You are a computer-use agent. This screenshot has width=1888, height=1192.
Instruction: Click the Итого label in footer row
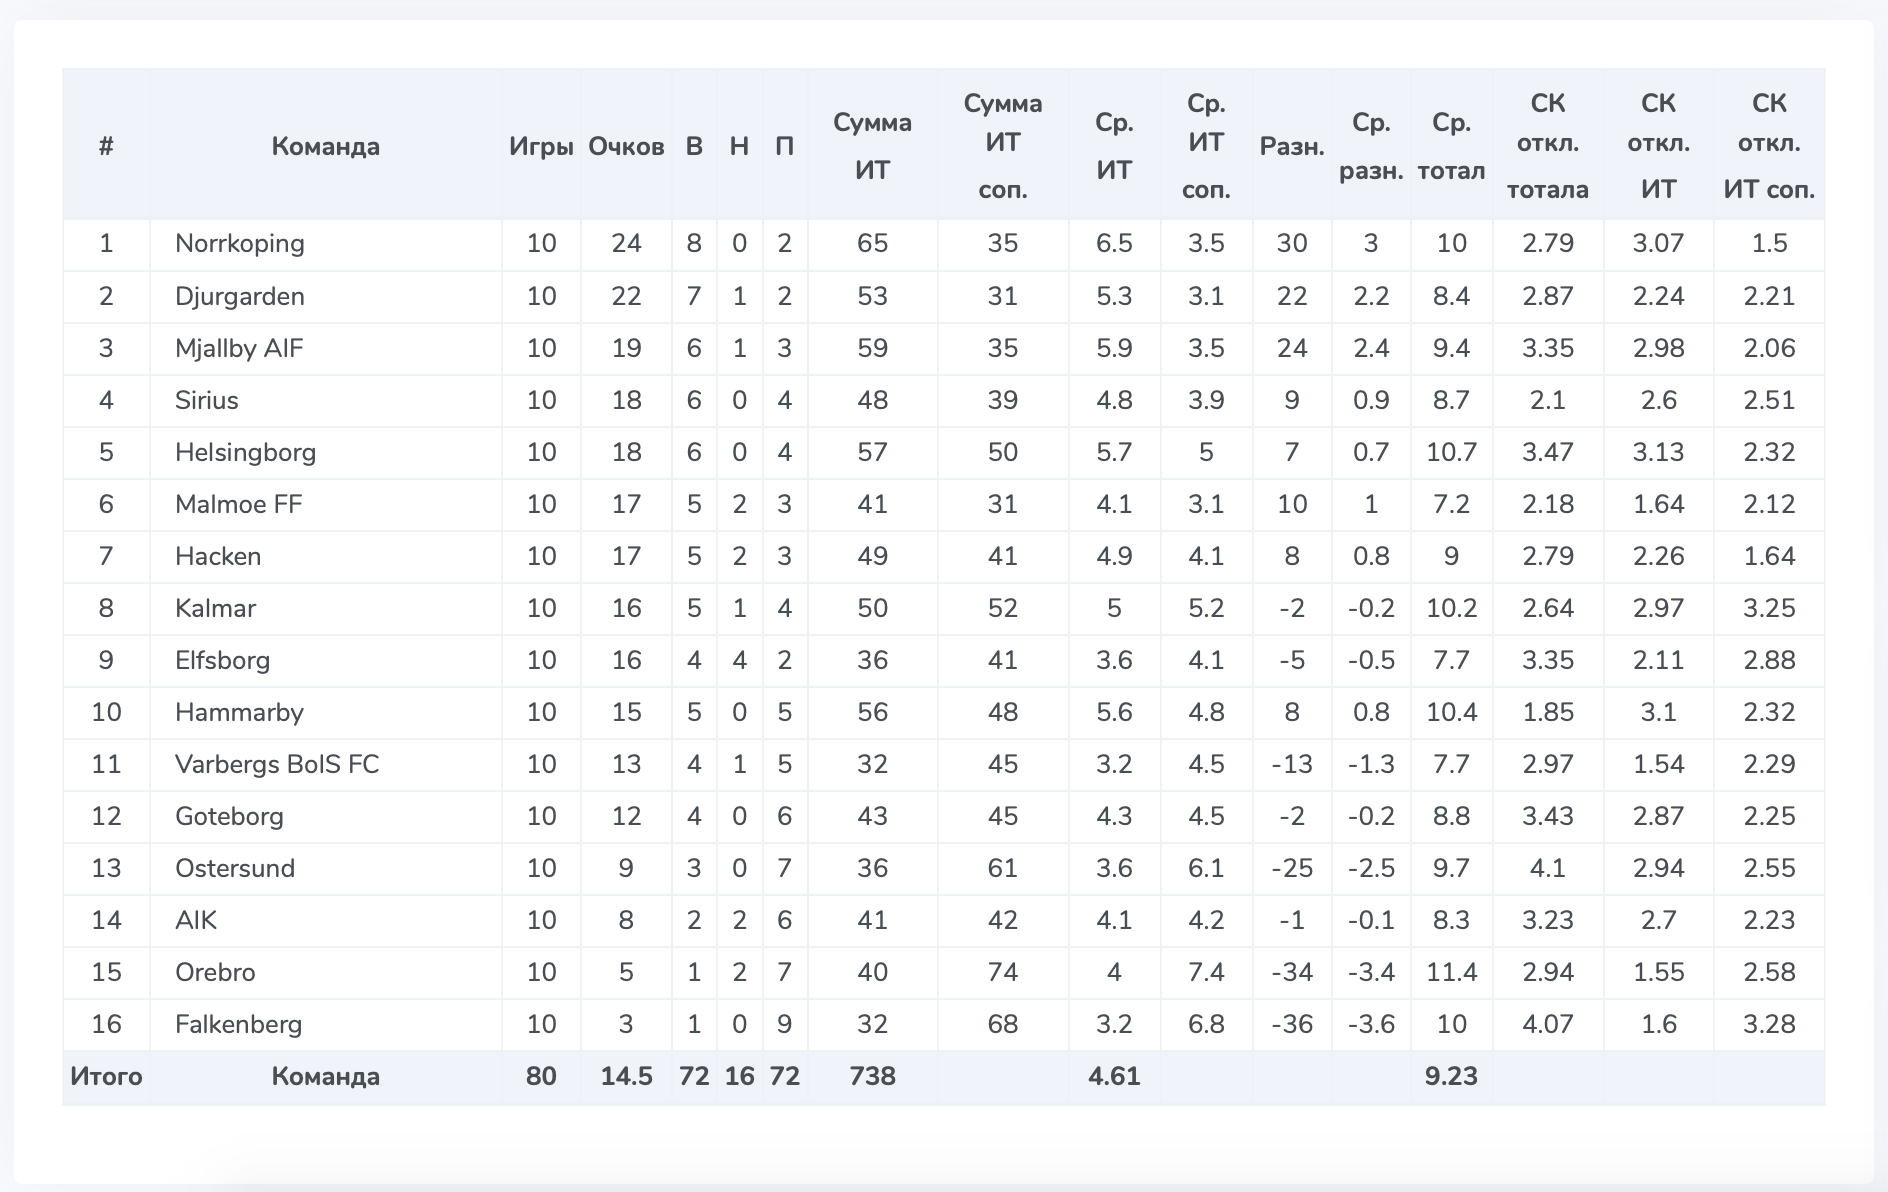coord(106,1077)
